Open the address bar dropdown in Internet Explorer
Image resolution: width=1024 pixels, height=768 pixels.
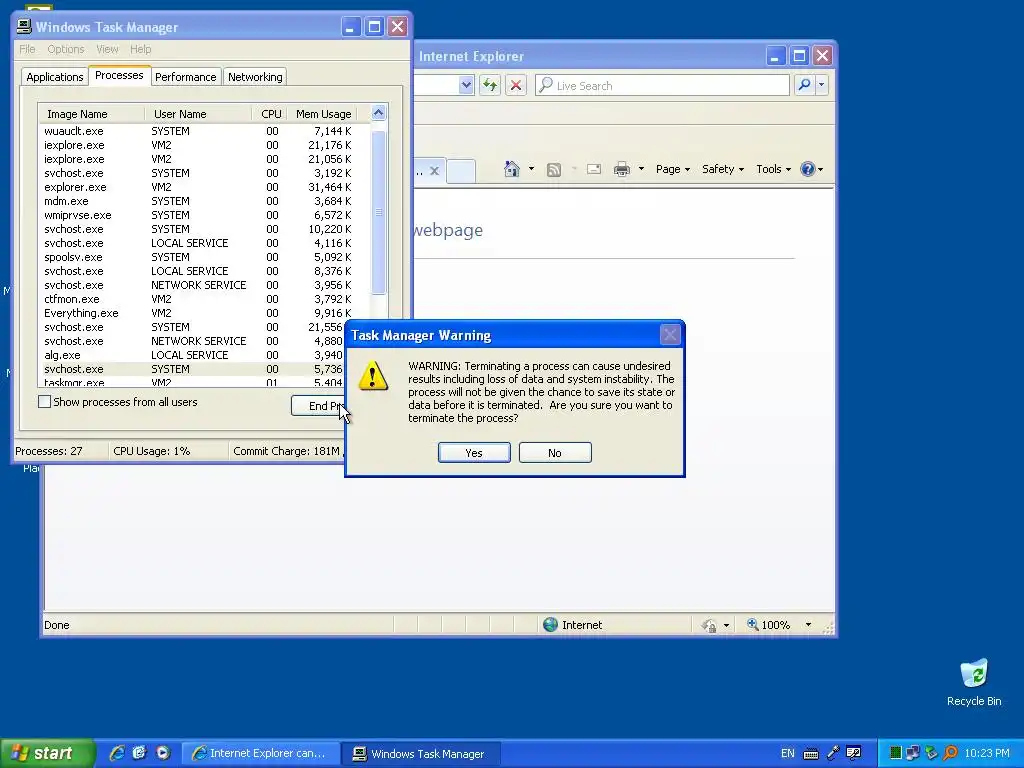click(466, 85)
